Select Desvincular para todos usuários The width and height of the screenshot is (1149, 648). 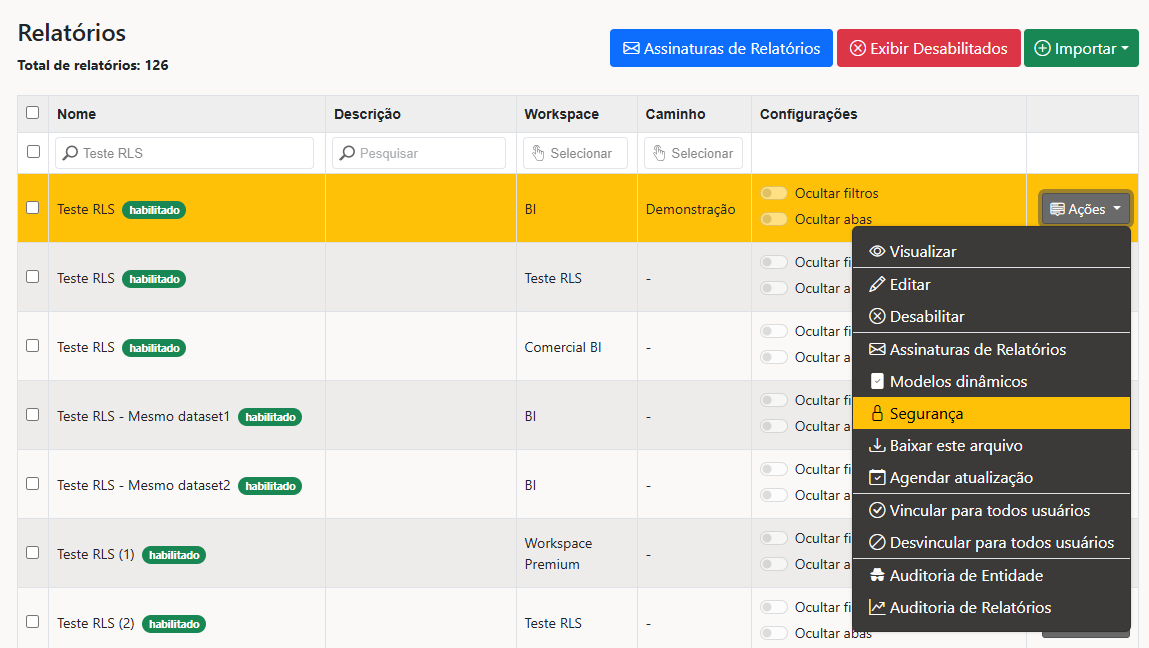pyautogui.click(x=991, y=543)
